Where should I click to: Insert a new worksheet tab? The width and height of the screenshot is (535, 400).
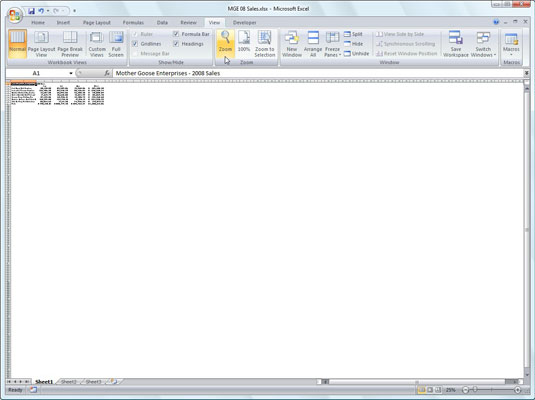[x=114, y=382]
